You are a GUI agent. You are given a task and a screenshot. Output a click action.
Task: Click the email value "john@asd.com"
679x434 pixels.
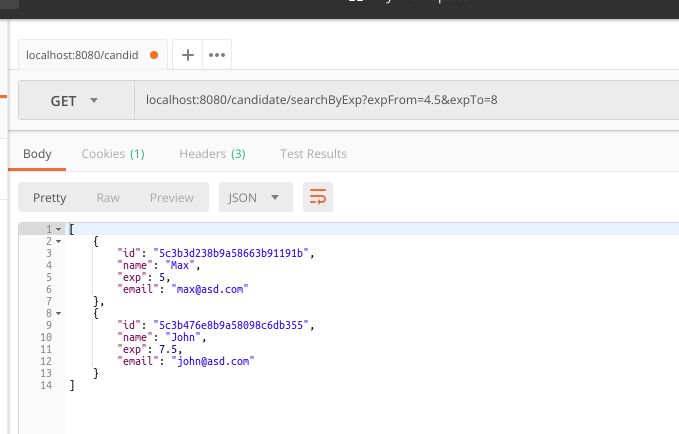pyautogui.click(x=213, y=361)
